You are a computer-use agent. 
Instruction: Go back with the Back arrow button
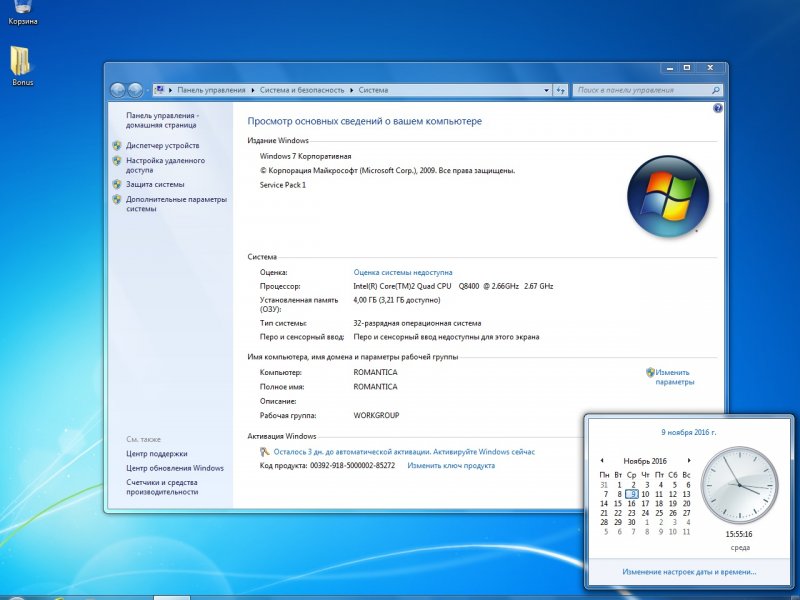117,90
